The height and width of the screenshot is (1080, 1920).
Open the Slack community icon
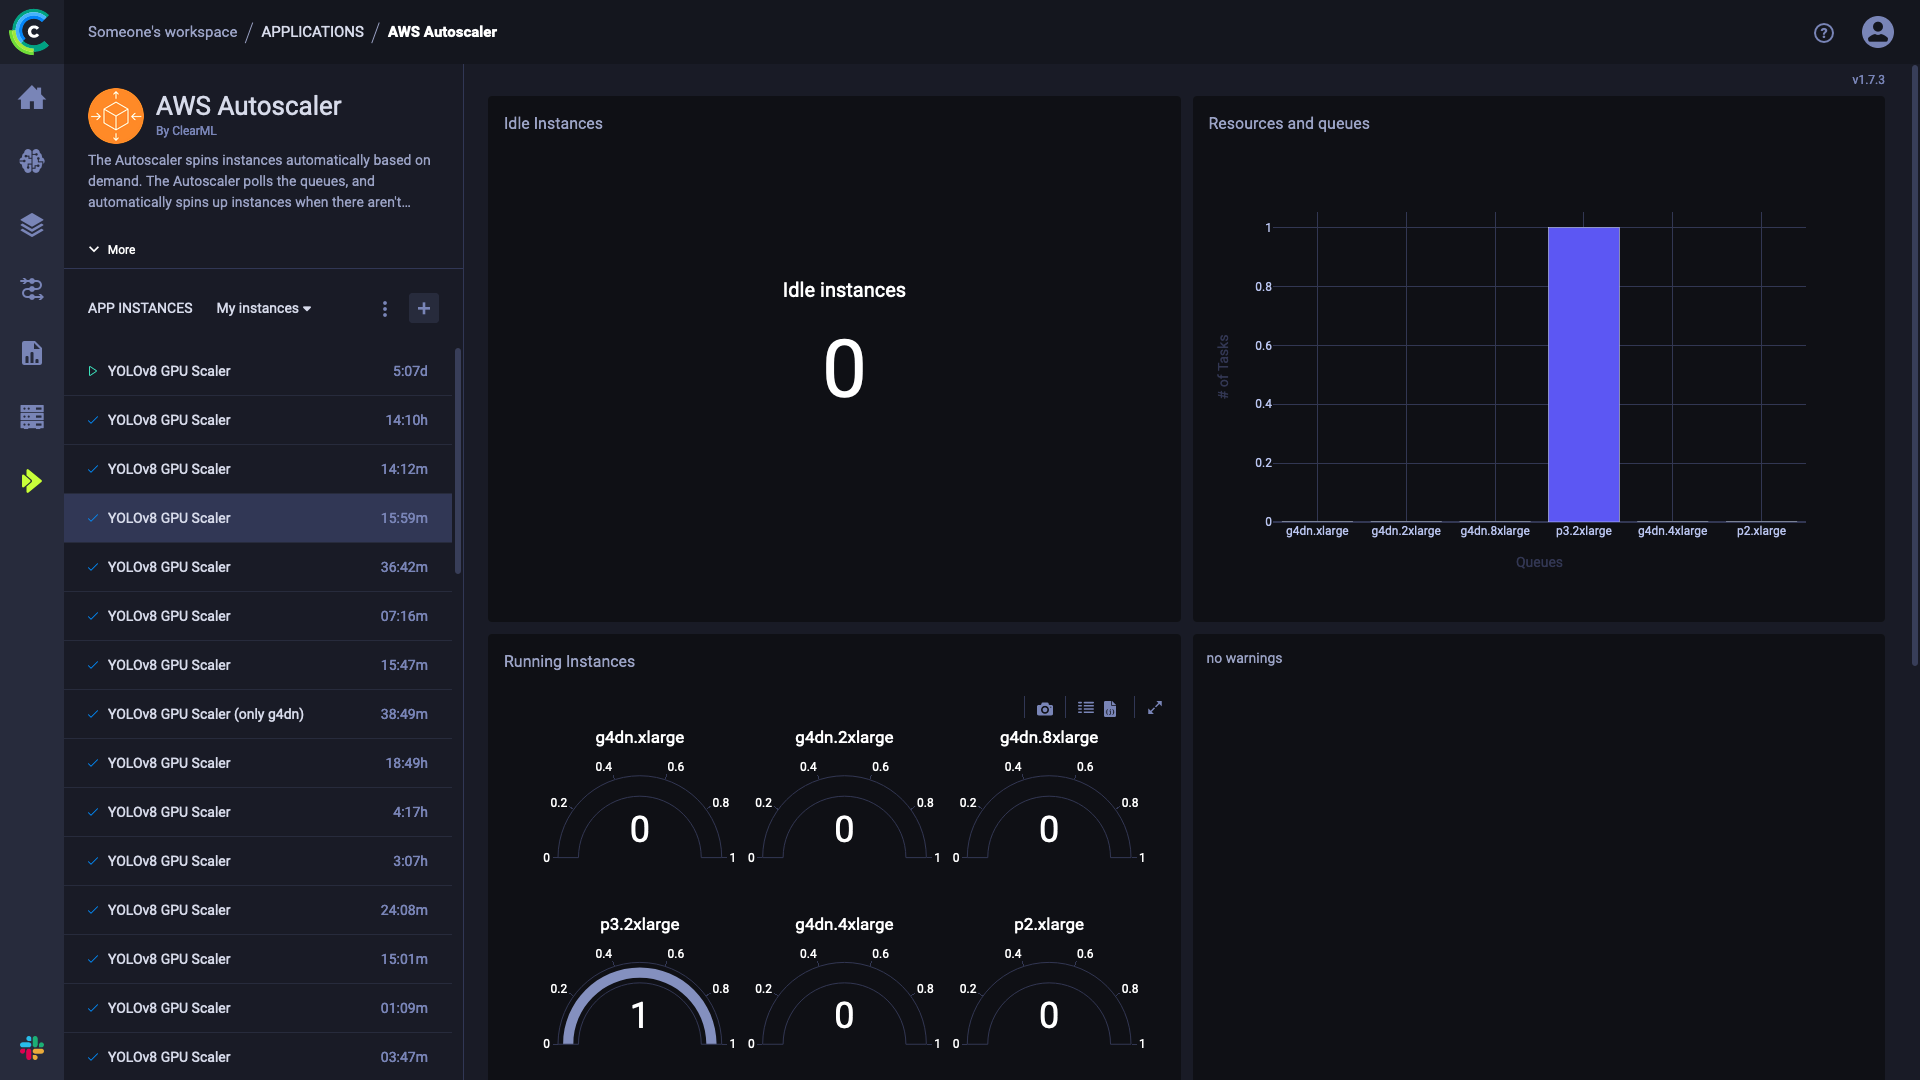(x=32, y=1048)
